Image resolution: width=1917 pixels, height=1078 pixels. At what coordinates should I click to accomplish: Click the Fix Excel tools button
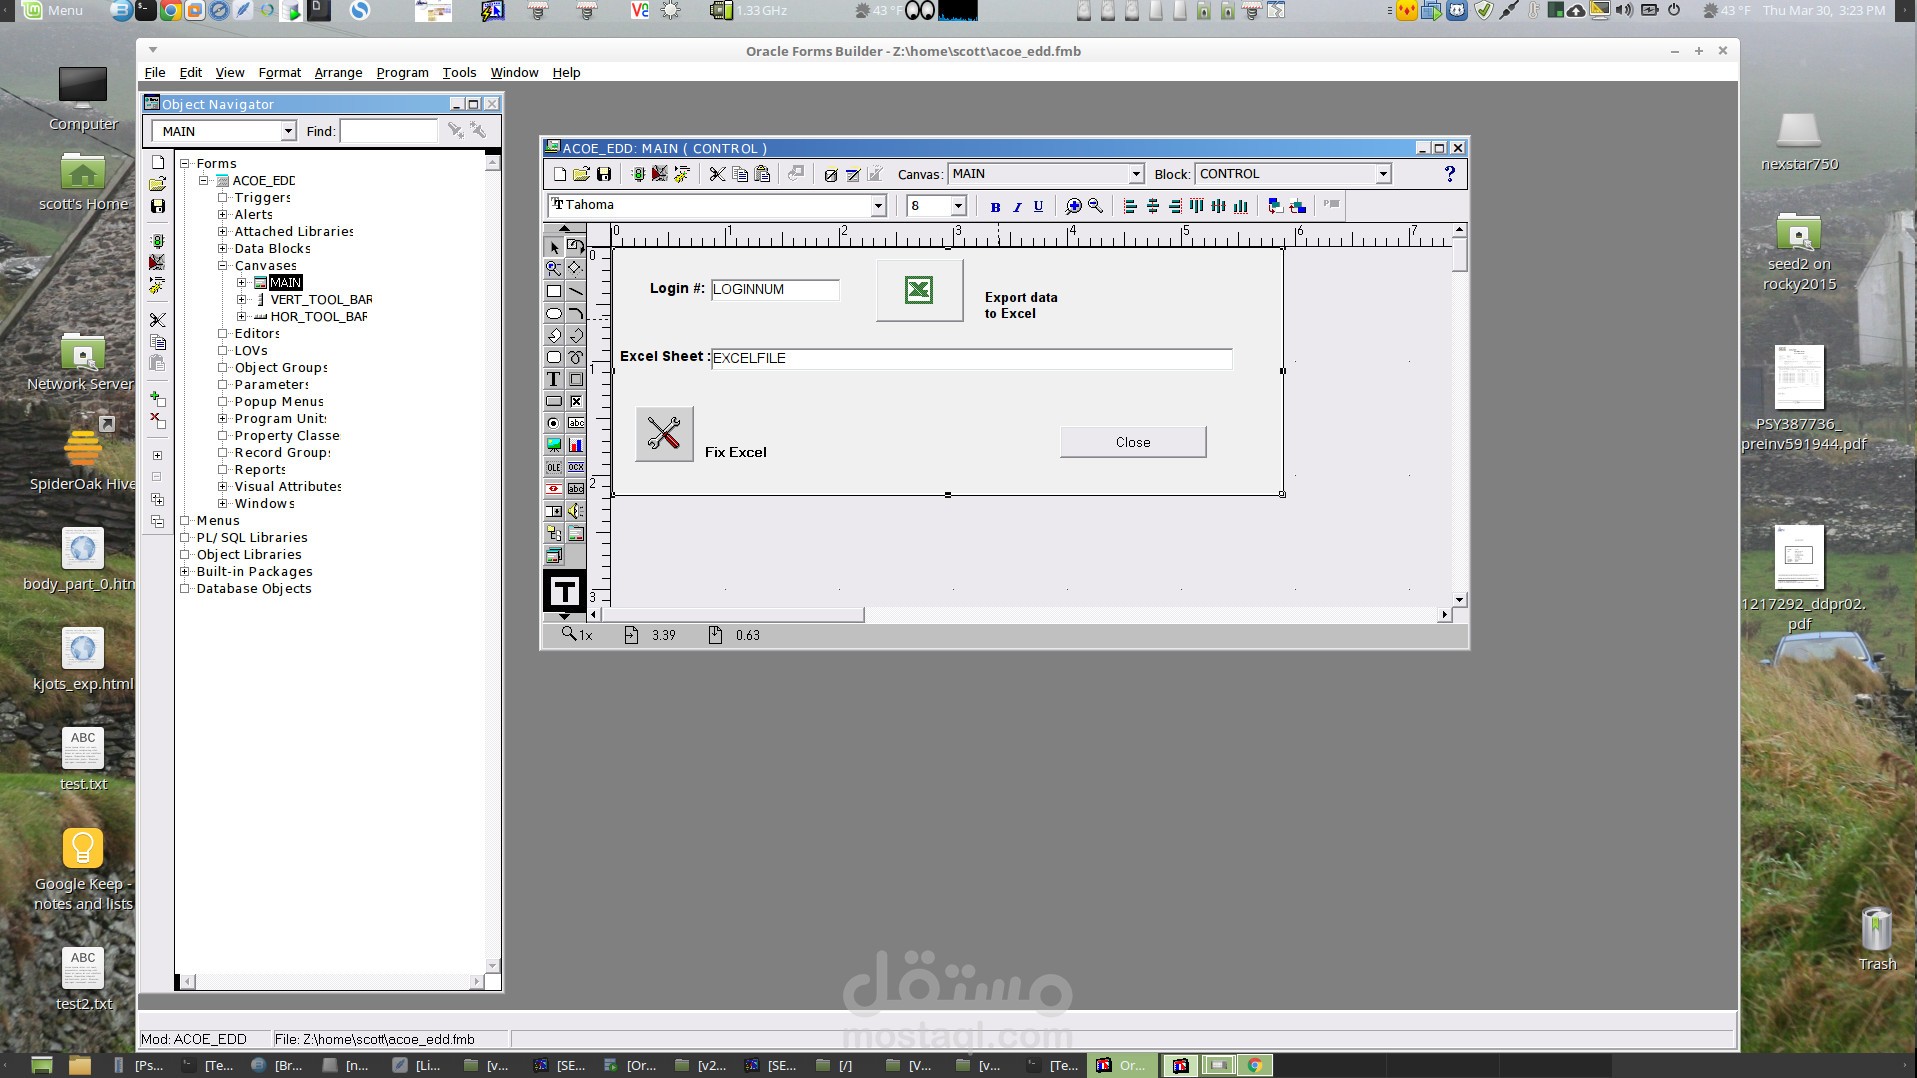point(664,434)
